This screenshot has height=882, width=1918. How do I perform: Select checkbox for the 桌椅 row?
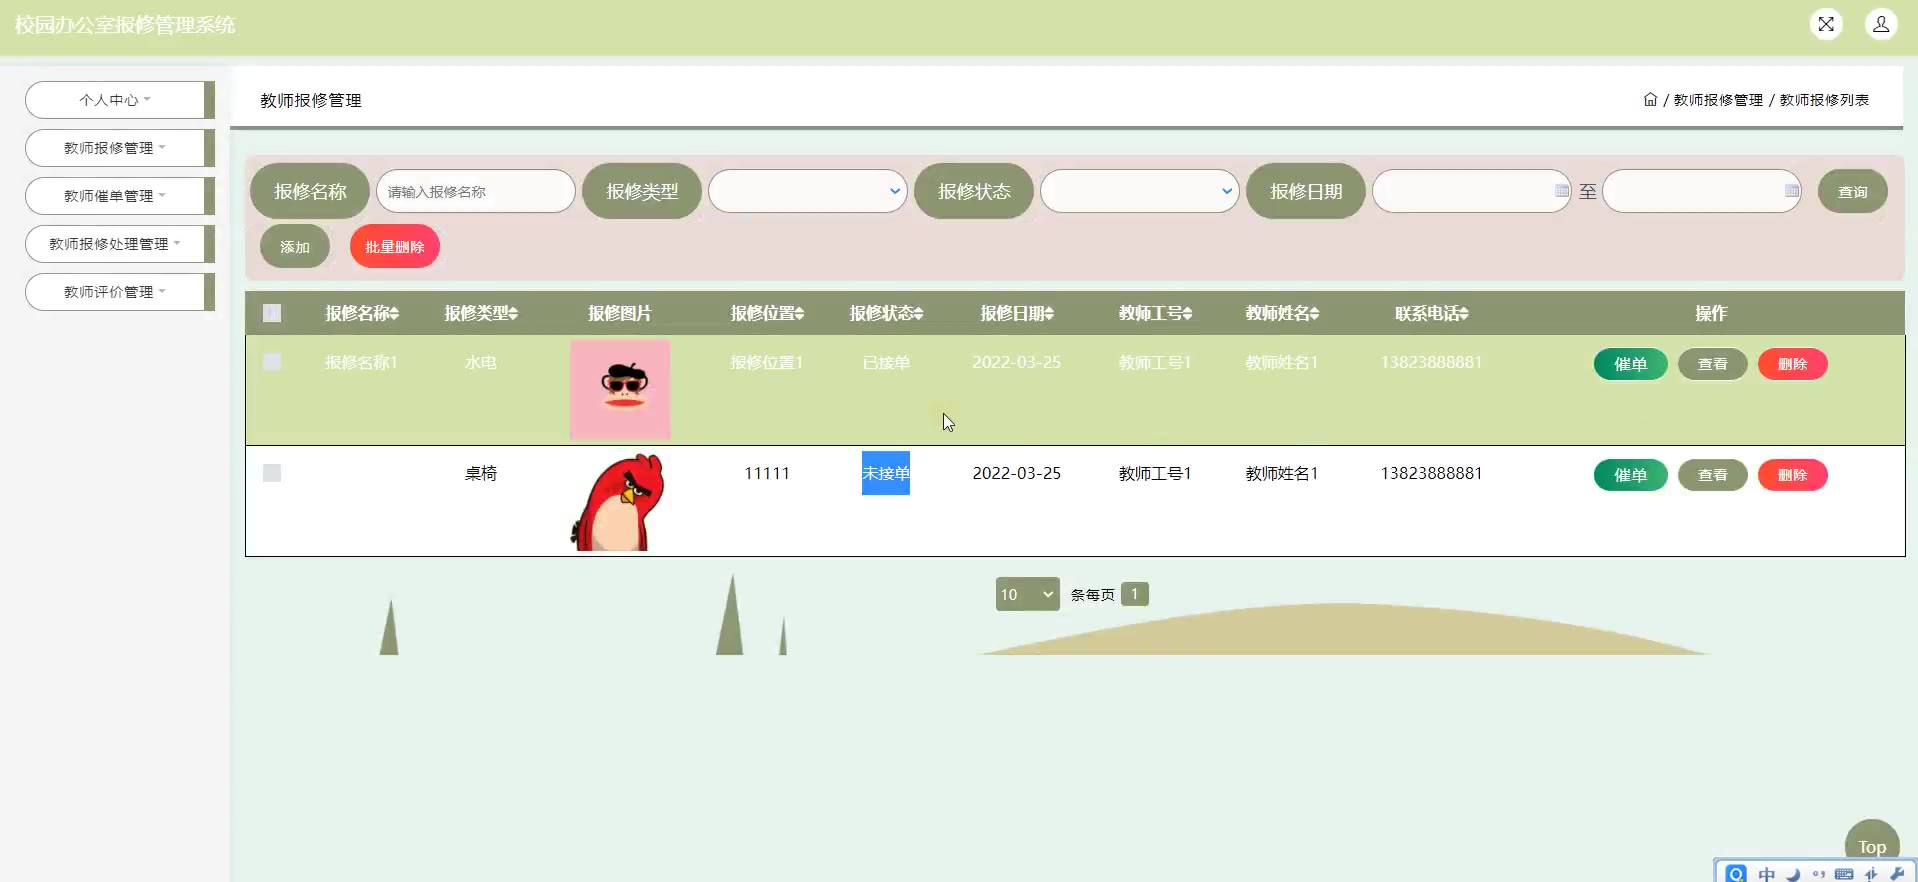[x=272, y=473]
